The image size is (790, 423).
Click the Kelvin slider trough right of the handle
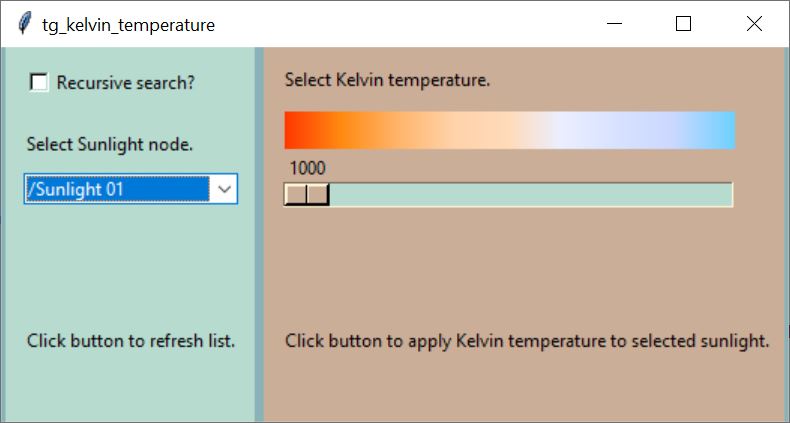pos(531,195)
